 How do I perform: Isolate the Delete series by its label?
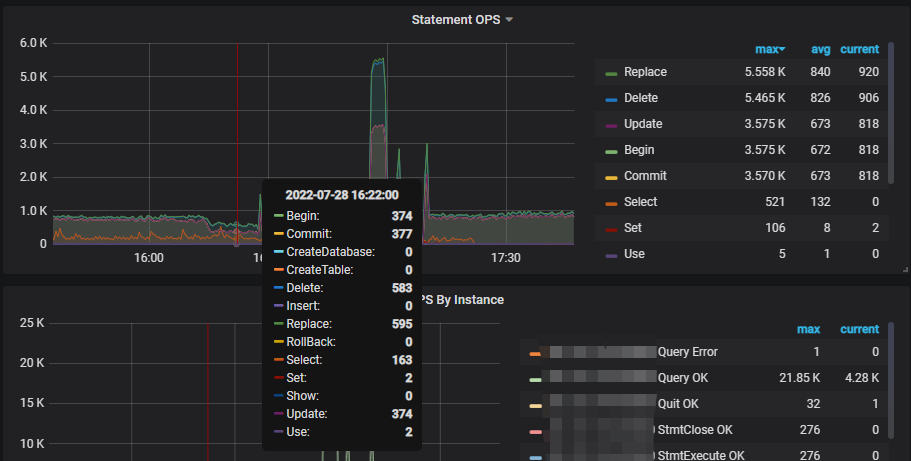pos(642,98)
